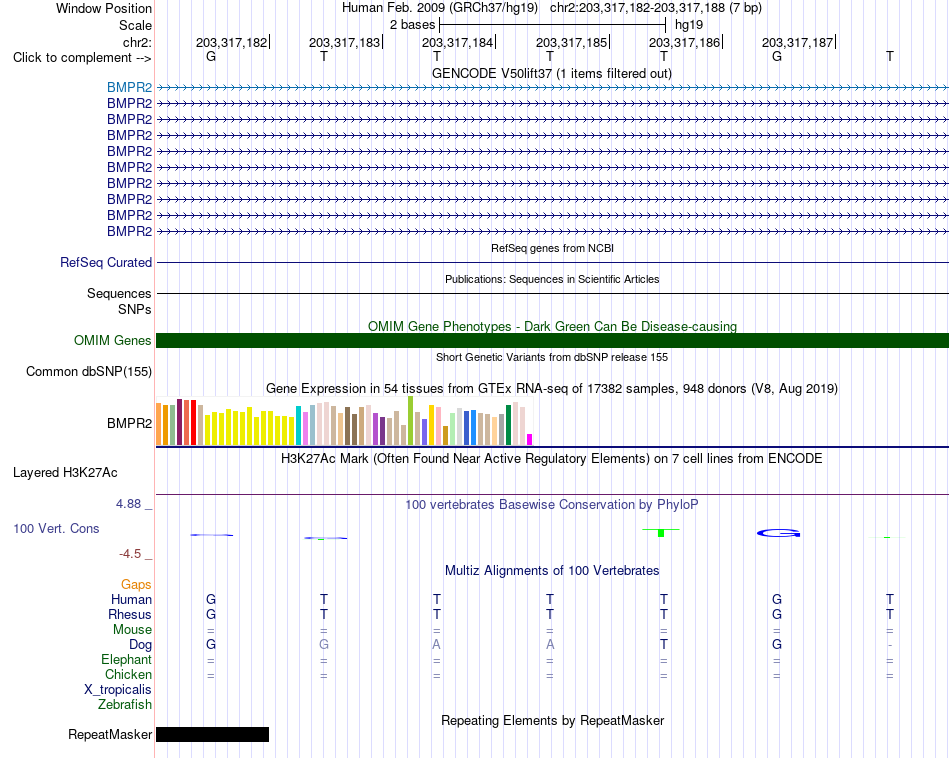Click the Common dbSNP(155) track label
The height and width of the screenshot is (758, 950).
89,371
